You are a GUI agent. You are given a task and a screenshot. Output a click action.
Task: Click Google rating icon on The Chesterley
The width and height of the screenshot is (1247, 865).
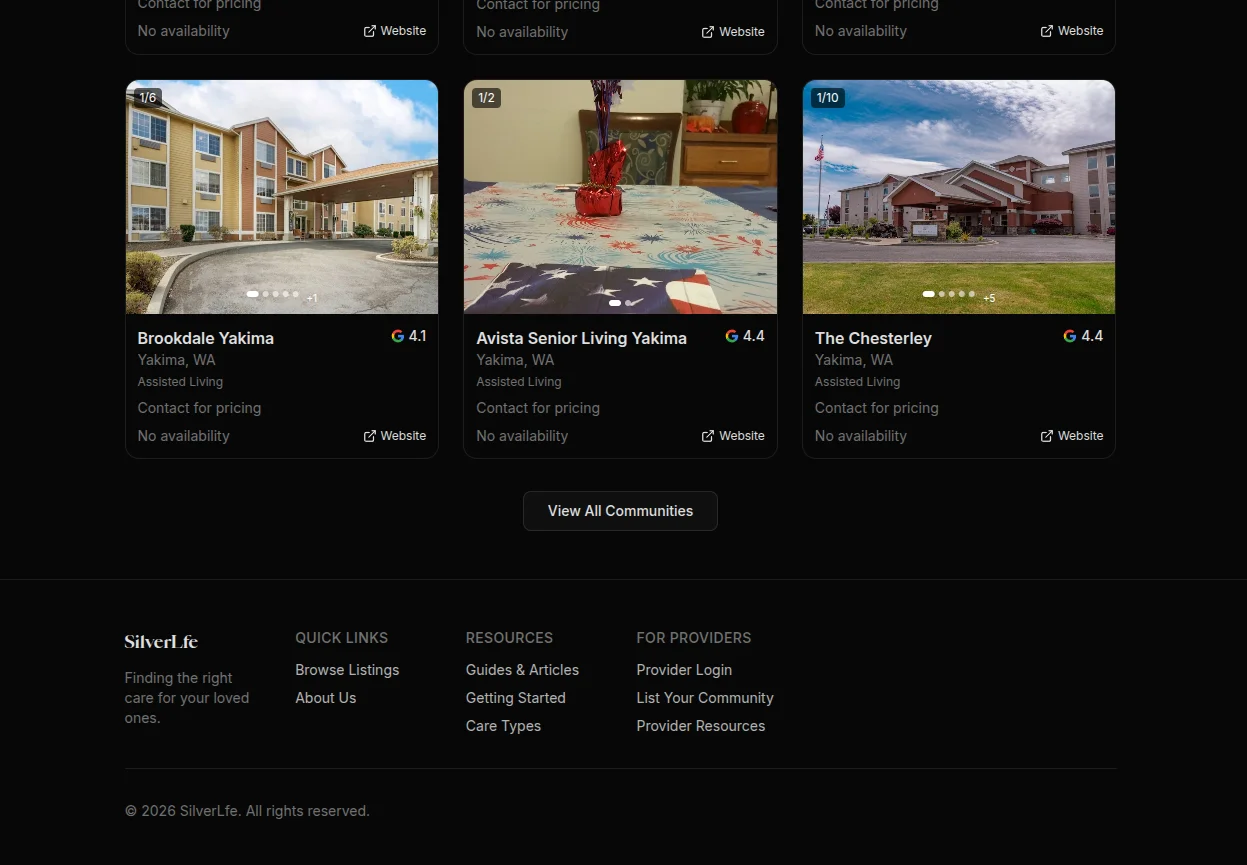pos(1070,336)
